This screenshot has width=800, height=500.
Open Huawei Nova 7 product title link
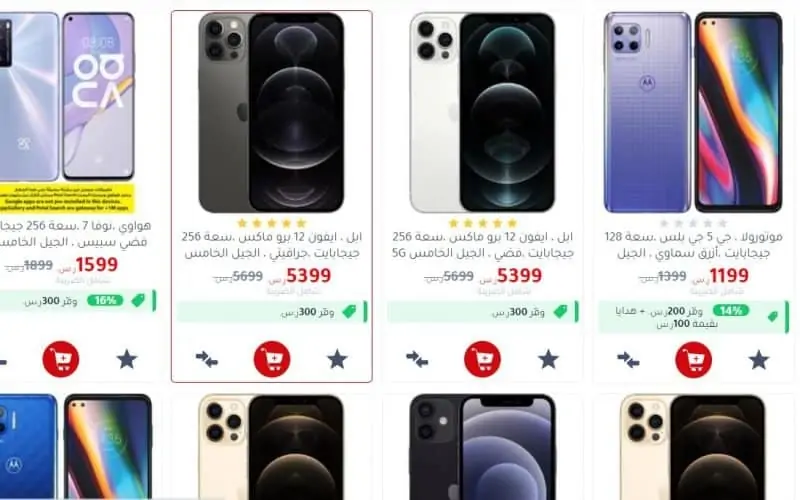[76, 233]
